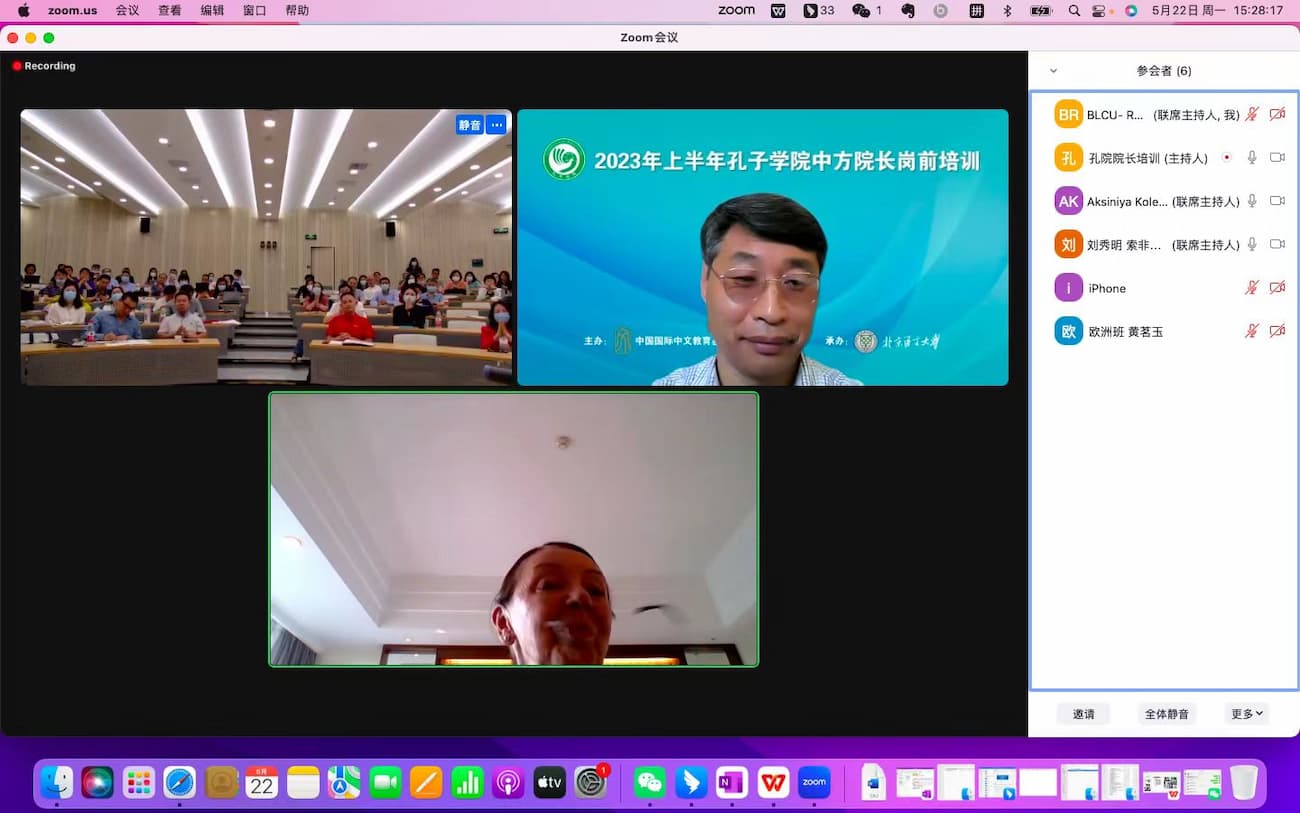The width and height of the screenshot is (1300, 813).
Task: Open Control Center in the menu bar
Action: 1100,11
